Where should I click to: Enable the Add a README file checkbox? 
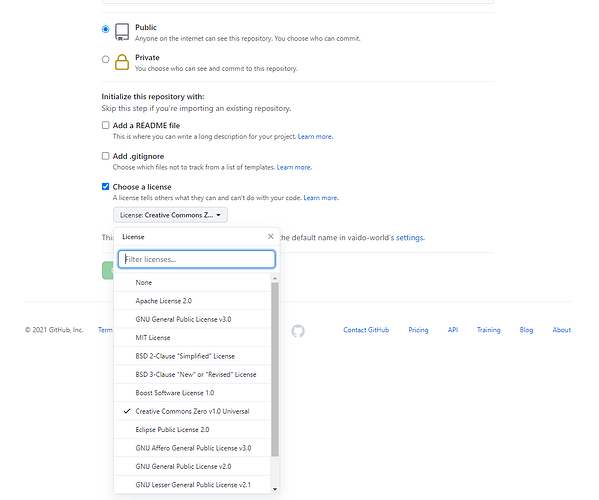coord(105,125)
